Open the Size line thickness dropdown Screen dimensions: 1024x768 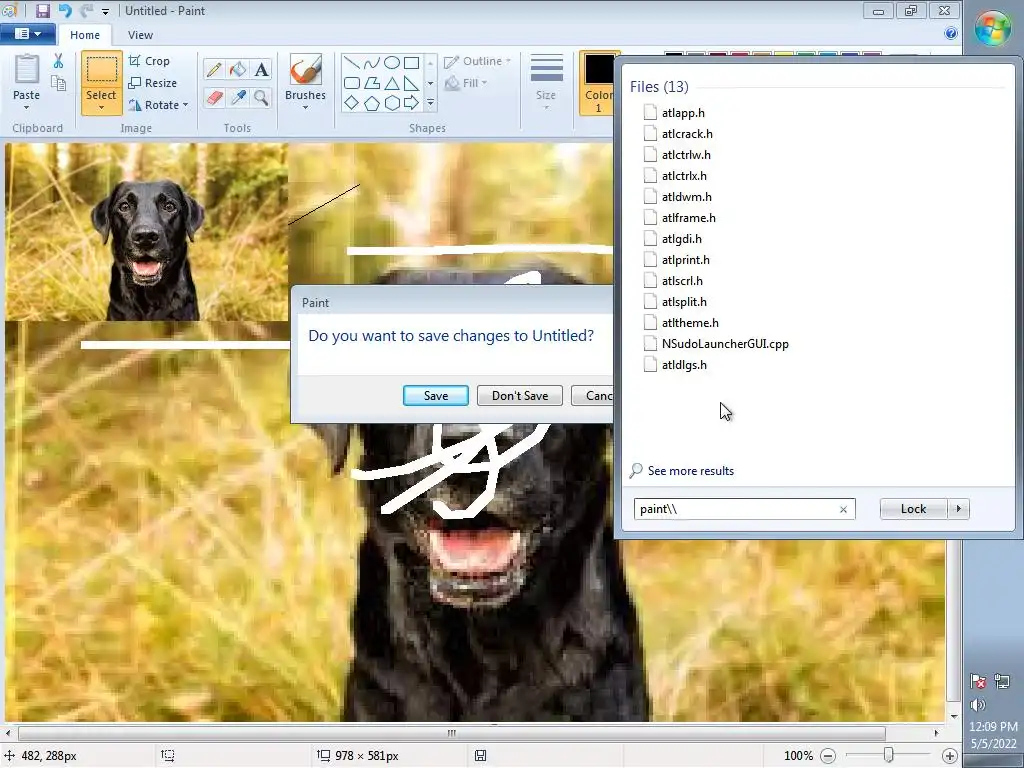546,82
